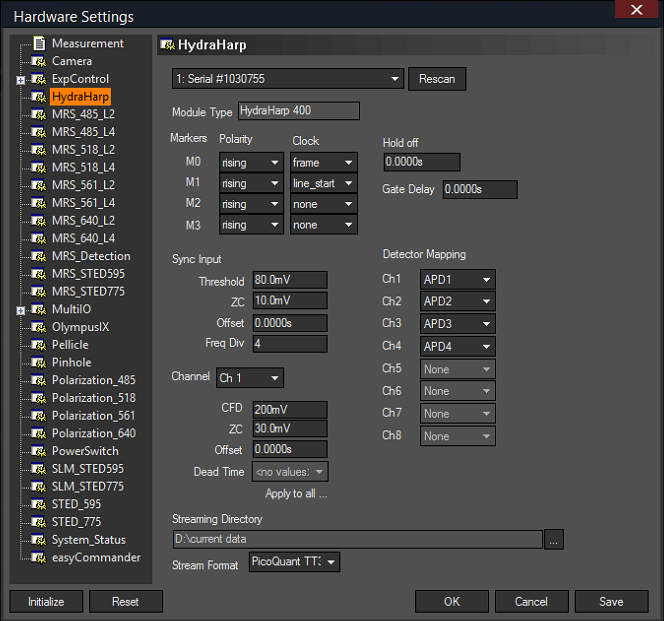
Task: Open Ch1 detector mapping APD1 dropdown
Action: click(458, 280)
